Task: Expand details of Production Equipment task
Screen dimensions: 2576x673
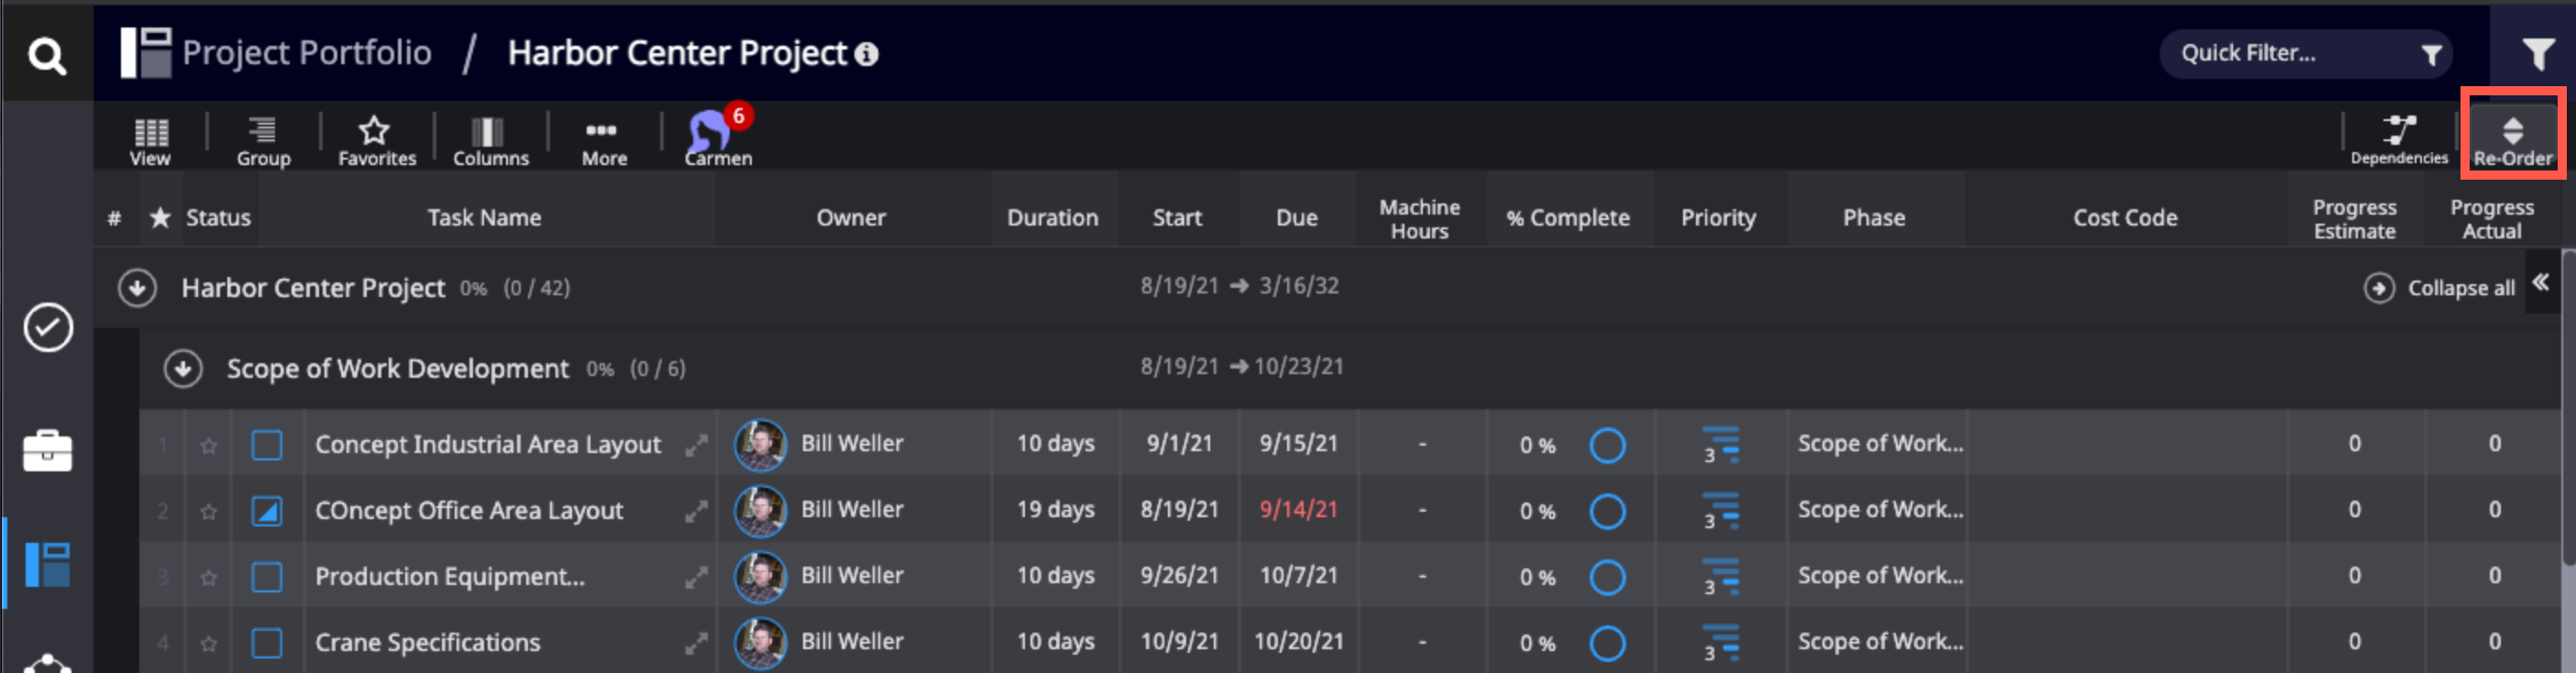Action: (696, 577)
